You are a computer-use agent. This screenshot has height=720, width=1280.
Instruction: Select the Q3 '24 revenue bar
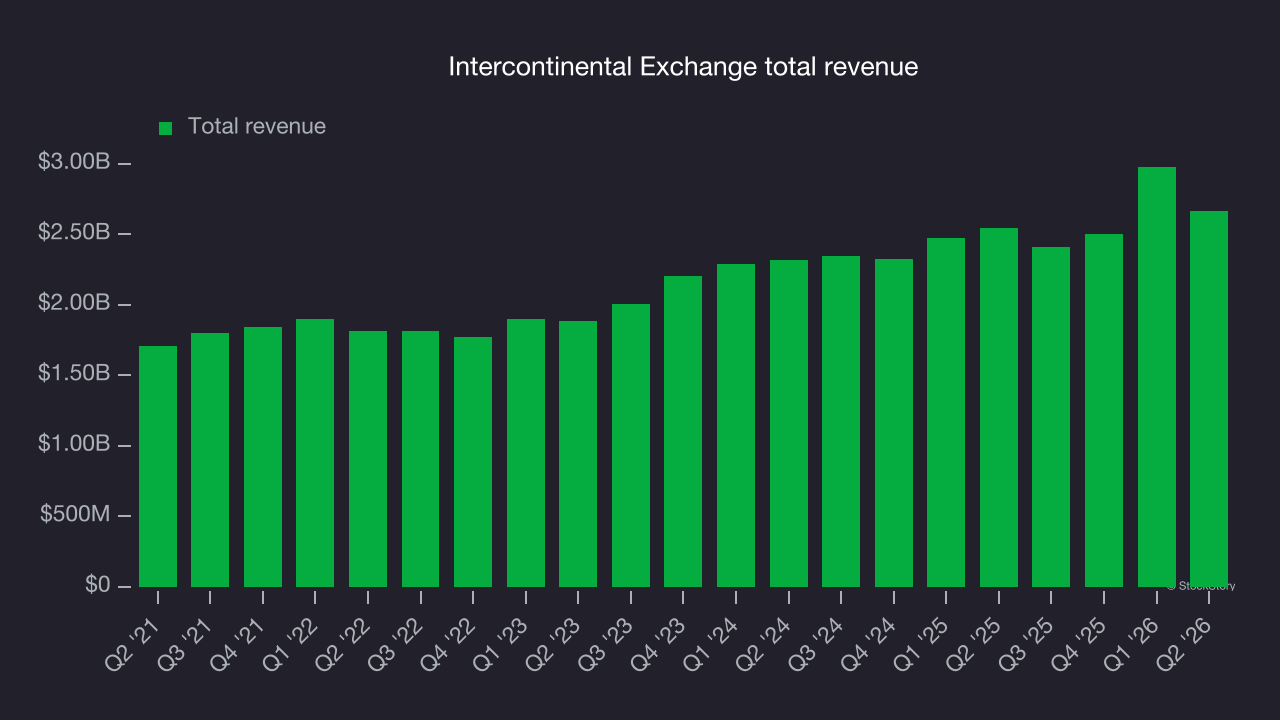pos(841,421)
